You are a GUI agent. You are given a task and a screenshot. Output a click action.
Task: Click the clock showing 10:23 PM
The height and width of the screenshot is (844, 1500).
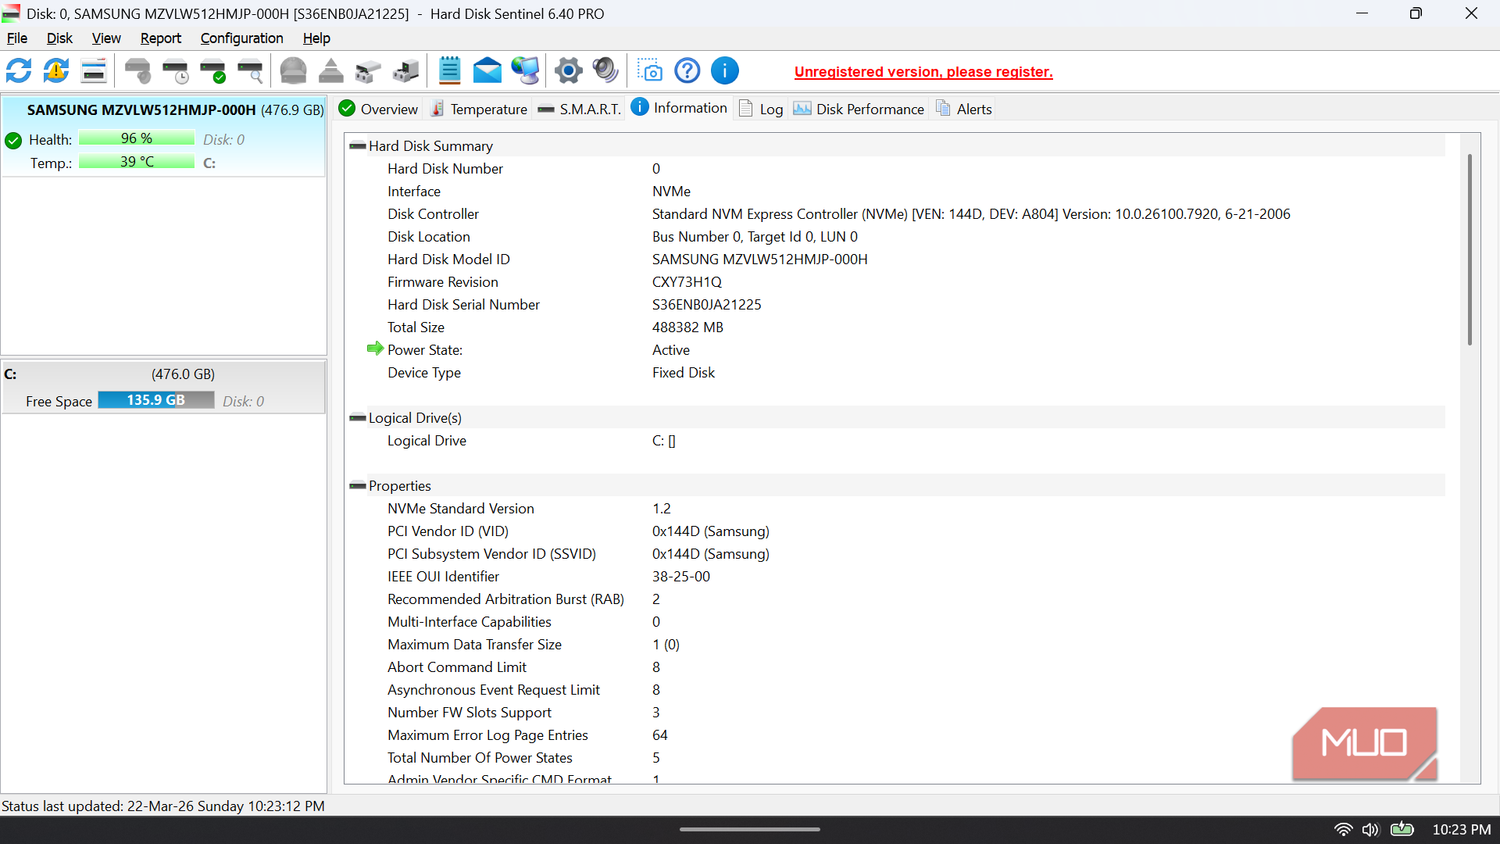coord(1461,829)
